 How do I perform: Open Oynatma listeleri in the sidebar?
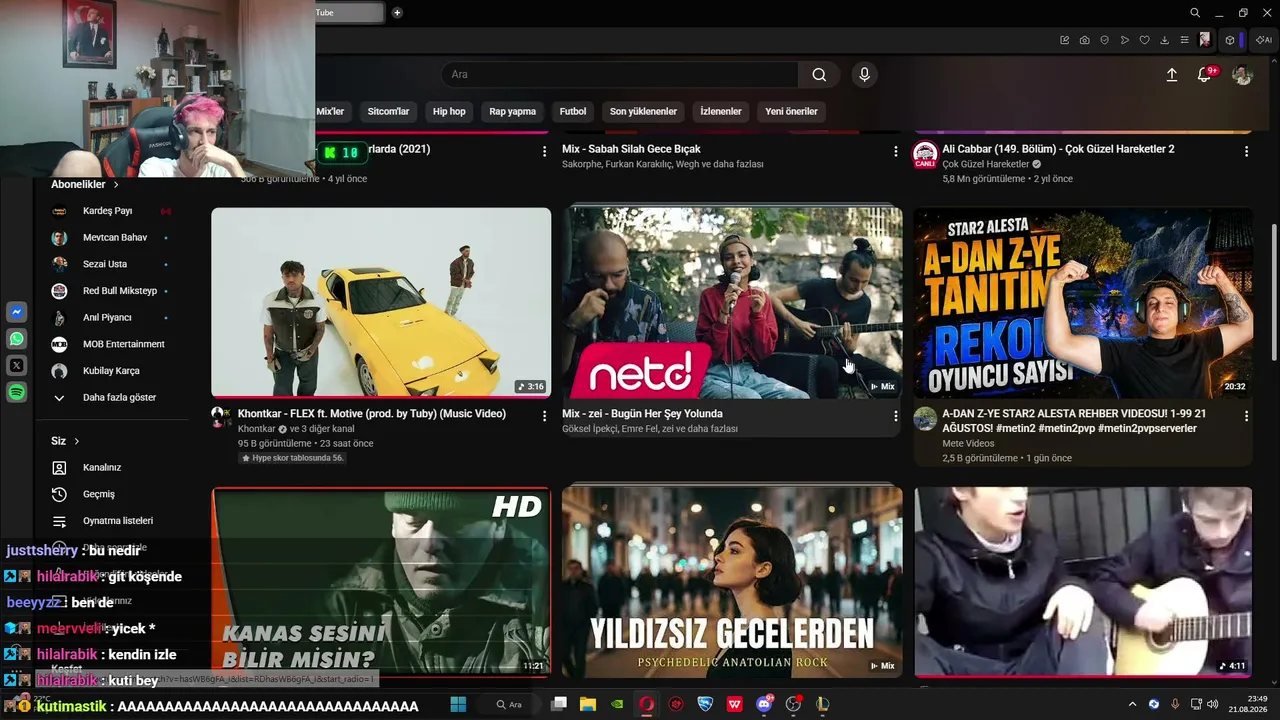117,521
